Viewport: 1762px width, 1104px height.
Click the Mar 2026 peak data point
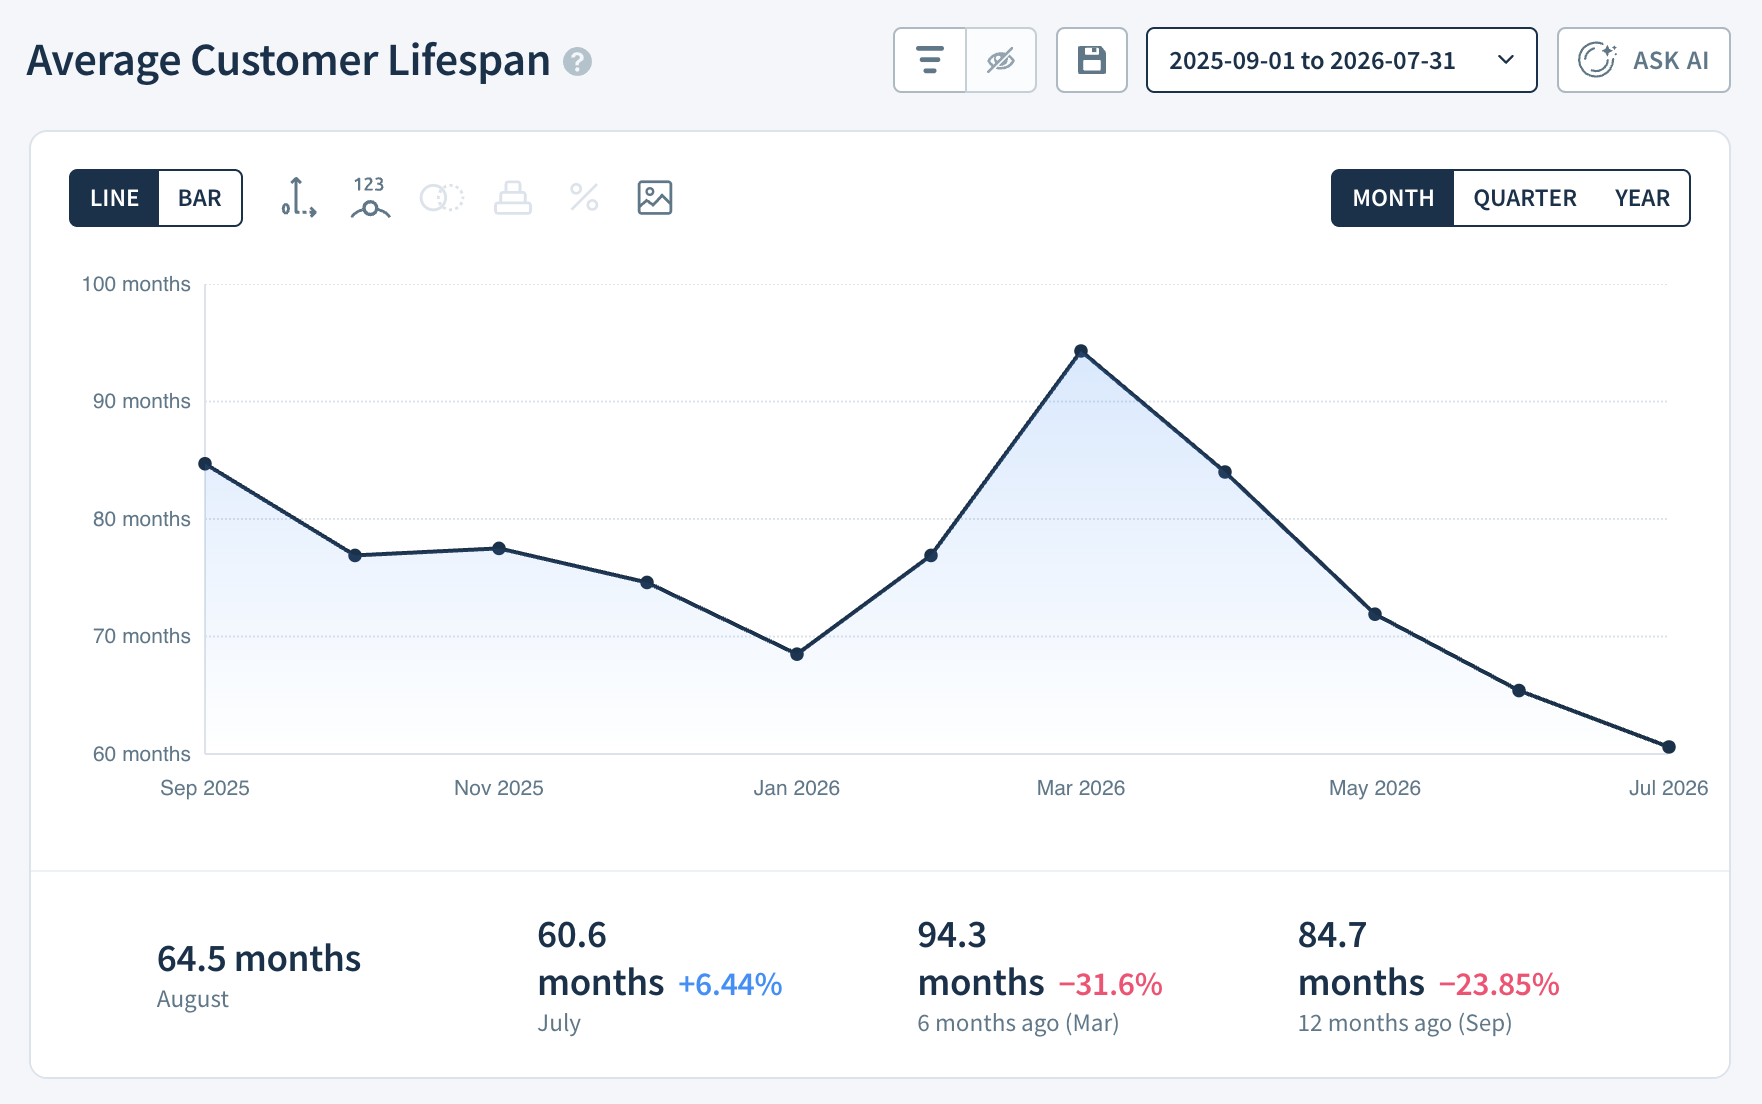[x=1081, y=351]
